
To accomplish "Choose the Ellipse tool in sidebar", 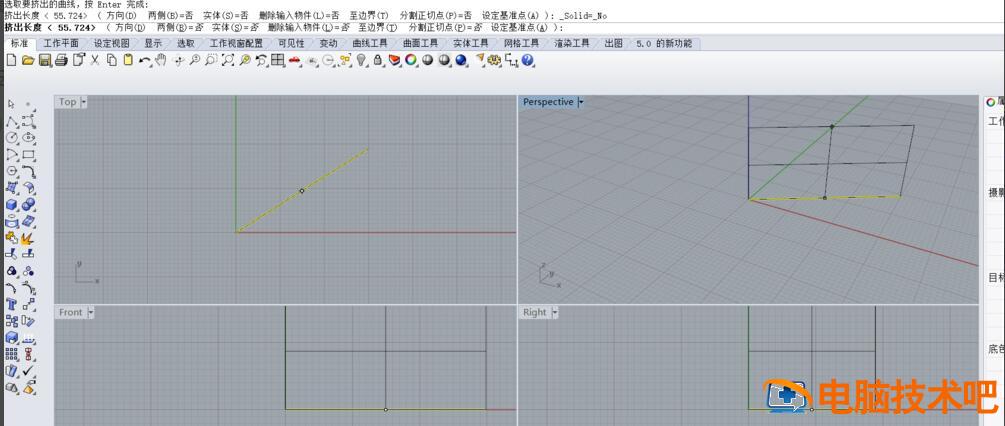I will 29,138.
